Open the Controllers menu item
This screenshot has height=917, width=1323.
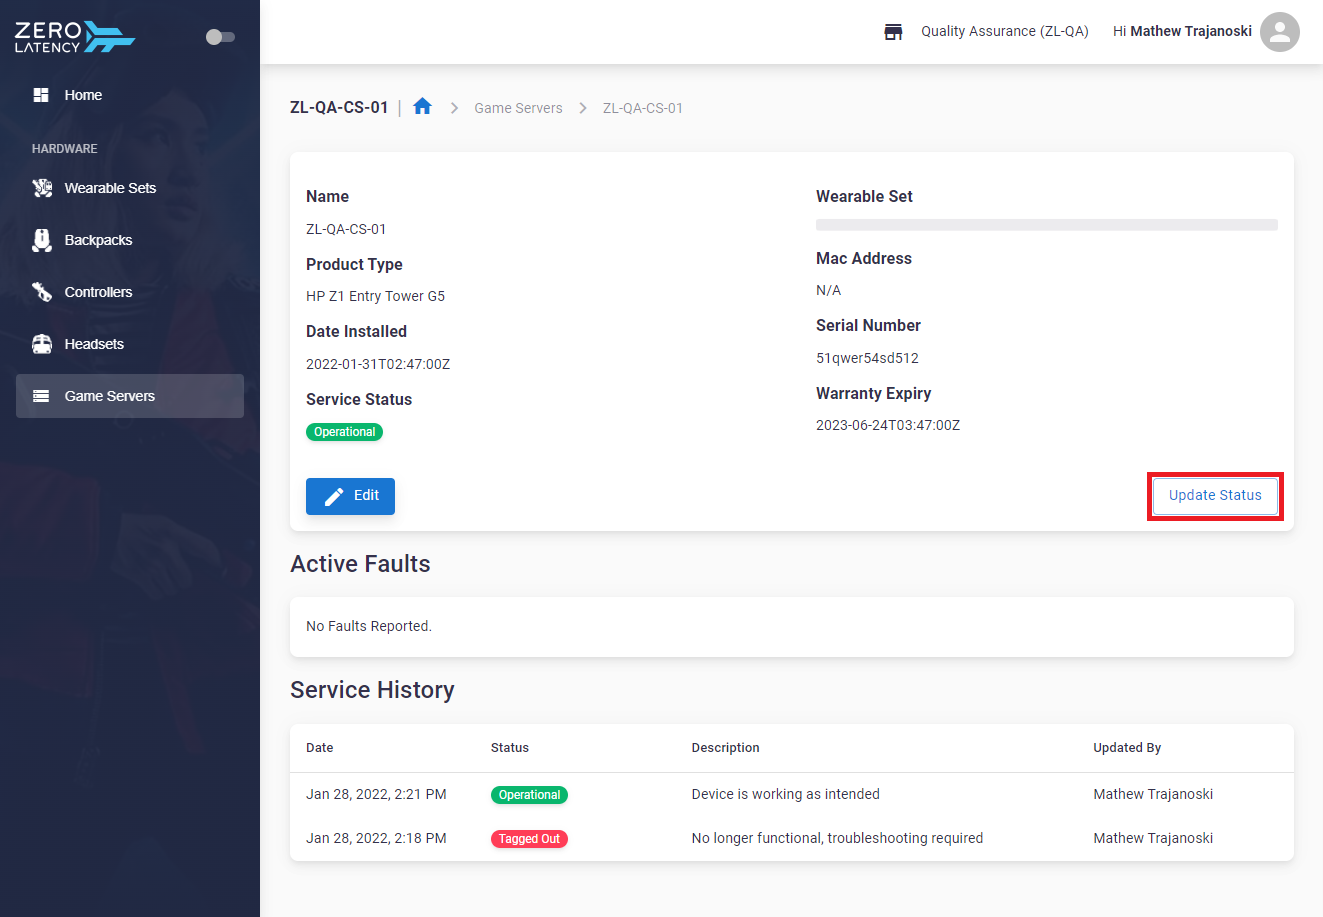pos(130,292)
